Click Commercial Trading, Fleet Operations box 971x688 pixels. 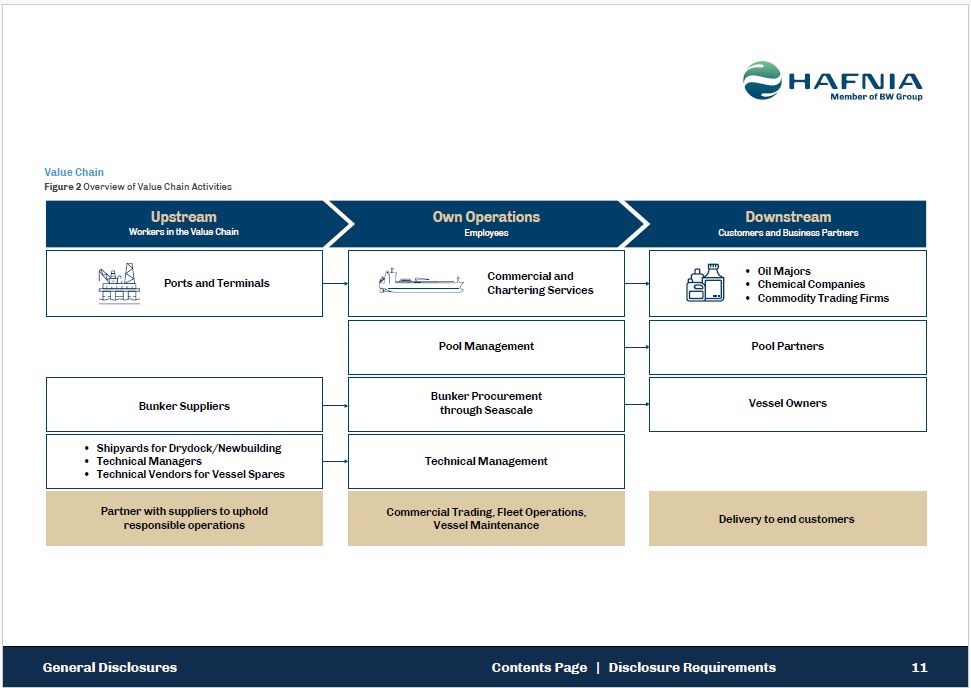pyautogui.click(x=486, y=518)
